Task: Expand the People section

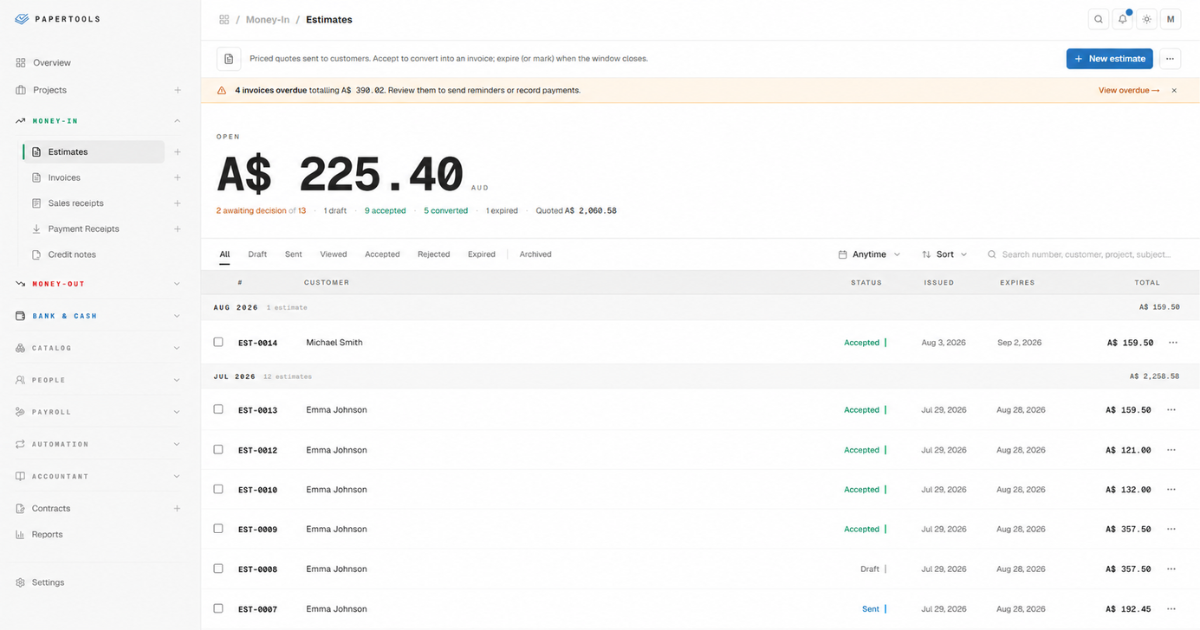Action: (x=177, y=380)
